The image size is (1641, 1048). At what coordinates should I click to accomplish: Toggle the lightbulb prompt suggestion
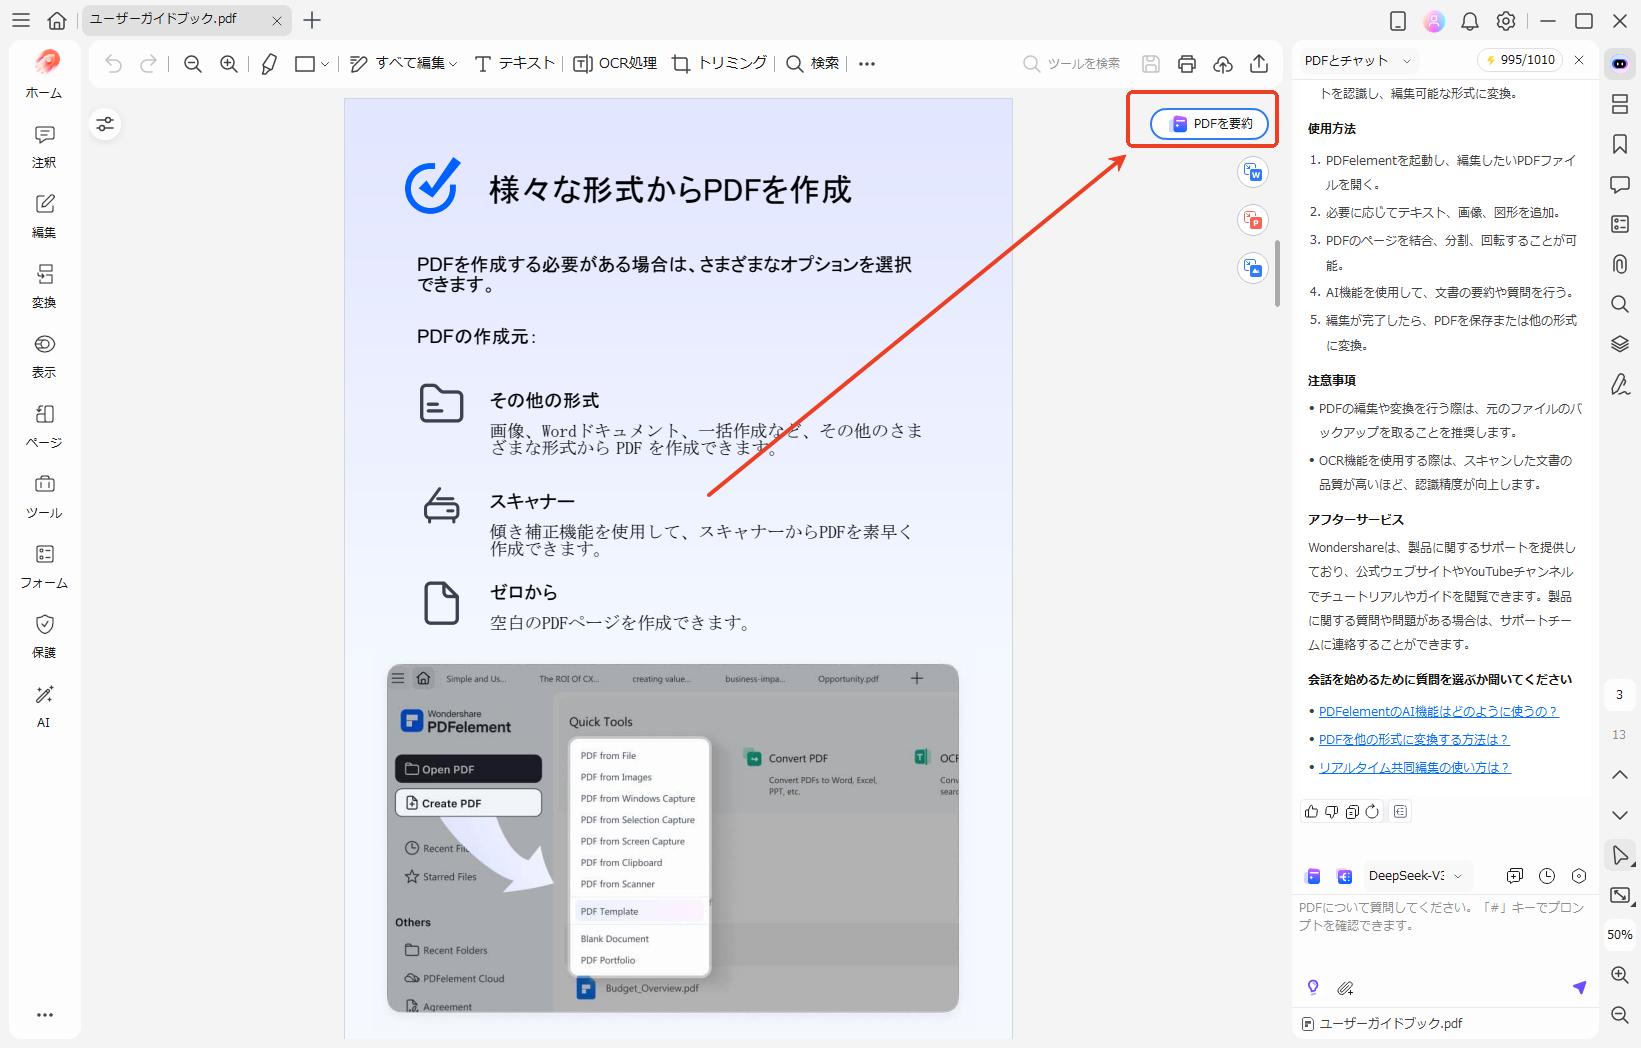(1313, 987)
